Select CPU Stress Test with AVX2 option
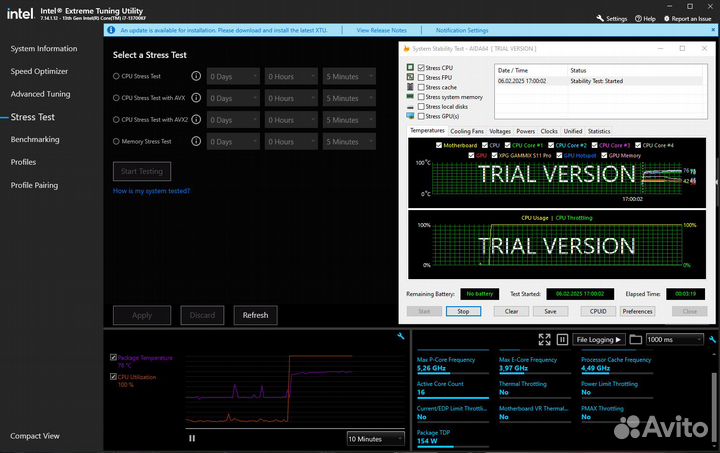The width and height of the screenshot is (720, 453). pos(116,120)
